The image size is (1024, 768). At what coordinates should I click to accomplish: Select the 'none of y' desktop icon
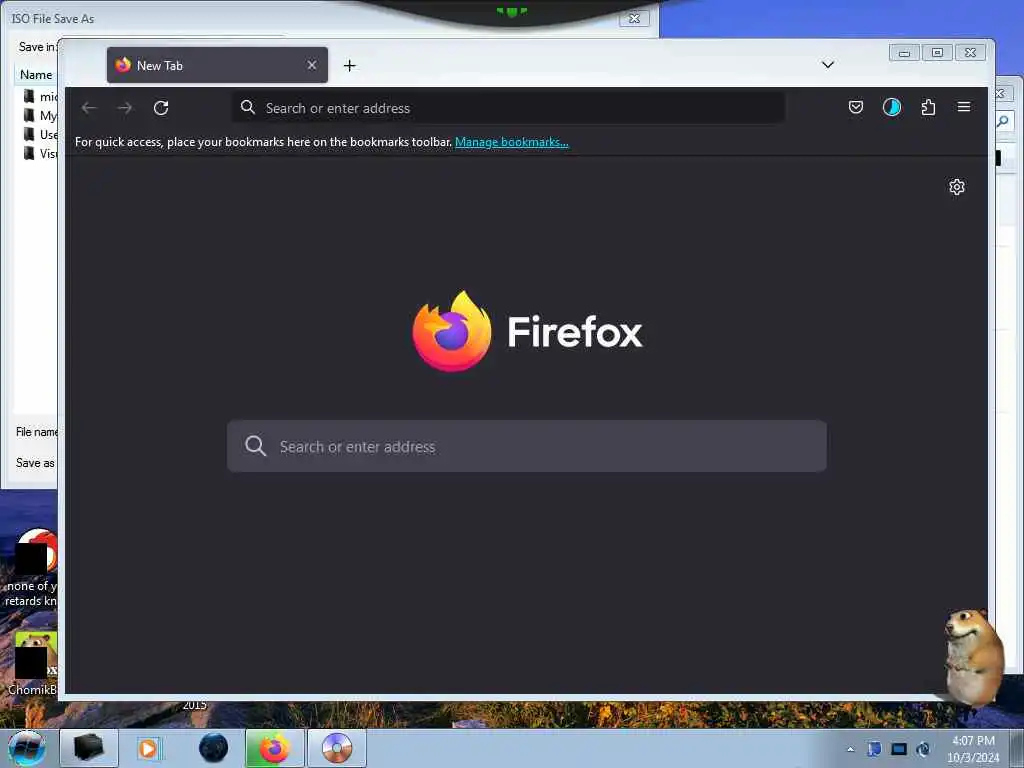coord(31,568)
